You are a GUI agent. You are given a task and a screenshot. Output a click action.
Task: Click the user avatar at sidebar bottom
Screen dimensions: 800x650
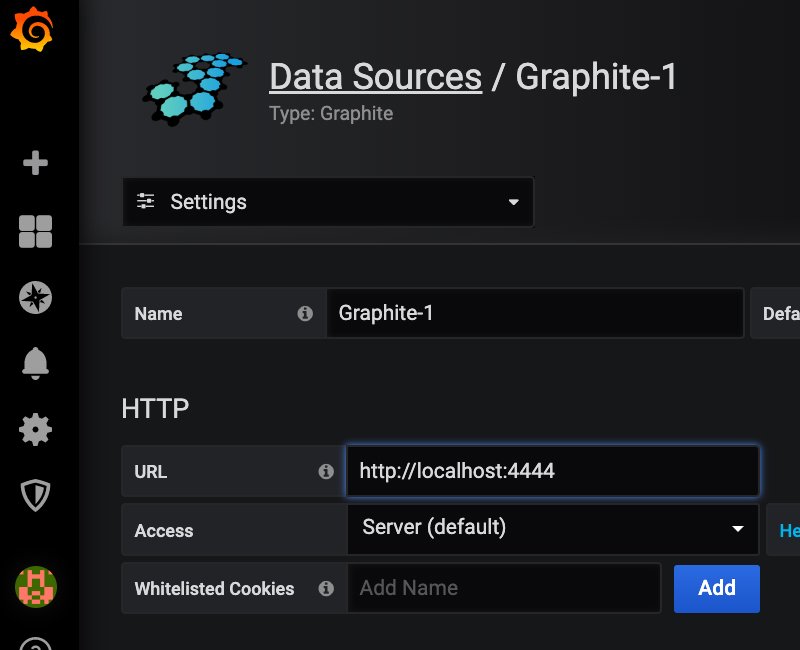[x=36, y=588]
